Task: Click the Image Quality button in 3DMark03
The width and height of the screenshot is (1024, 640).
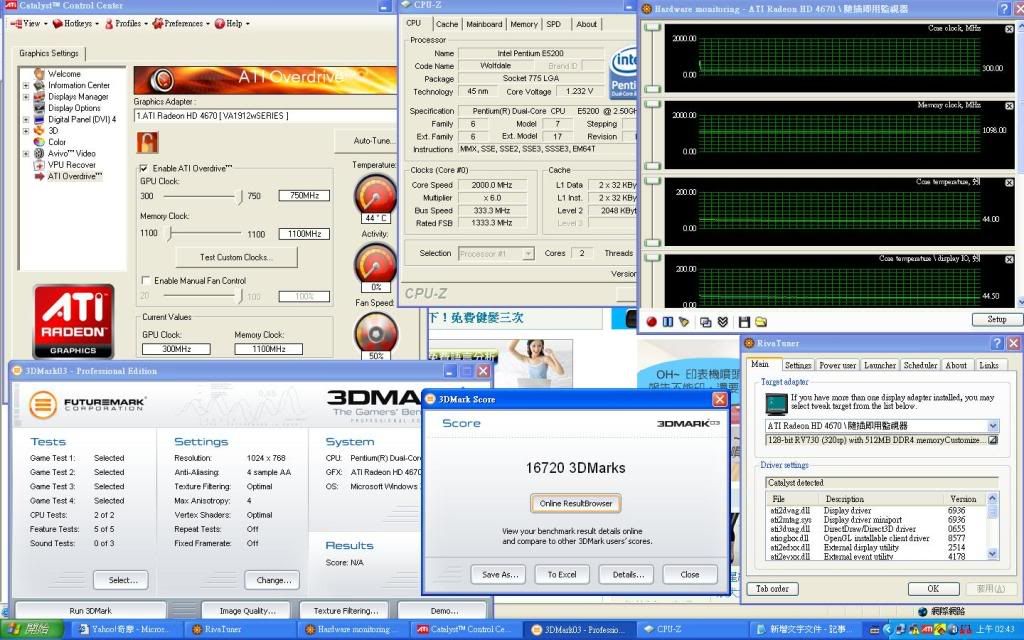Action: (247, 611)
